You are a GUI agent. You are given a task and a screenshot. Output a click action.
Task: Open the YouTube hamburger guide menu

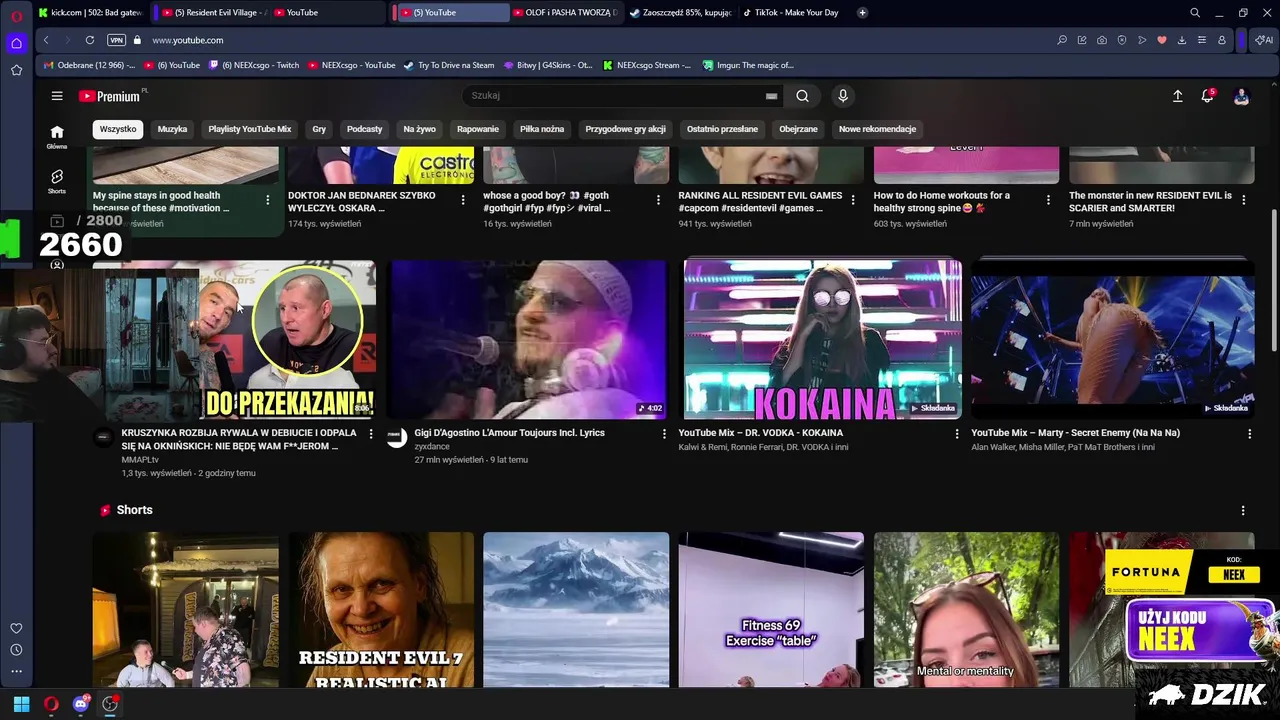(57, 96)
